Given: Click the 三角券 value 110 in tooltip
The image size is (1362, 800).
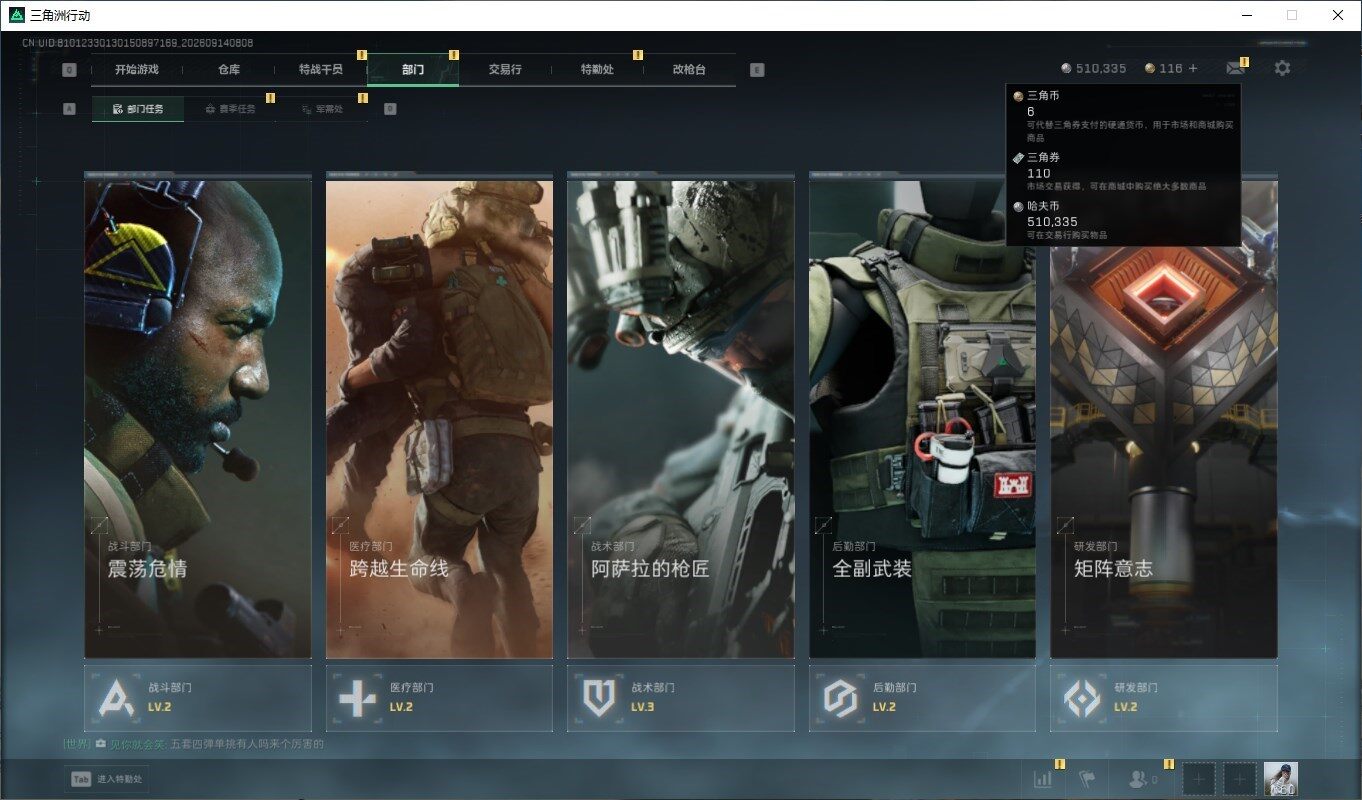Looking at the screenshot, I should 1039,173.
